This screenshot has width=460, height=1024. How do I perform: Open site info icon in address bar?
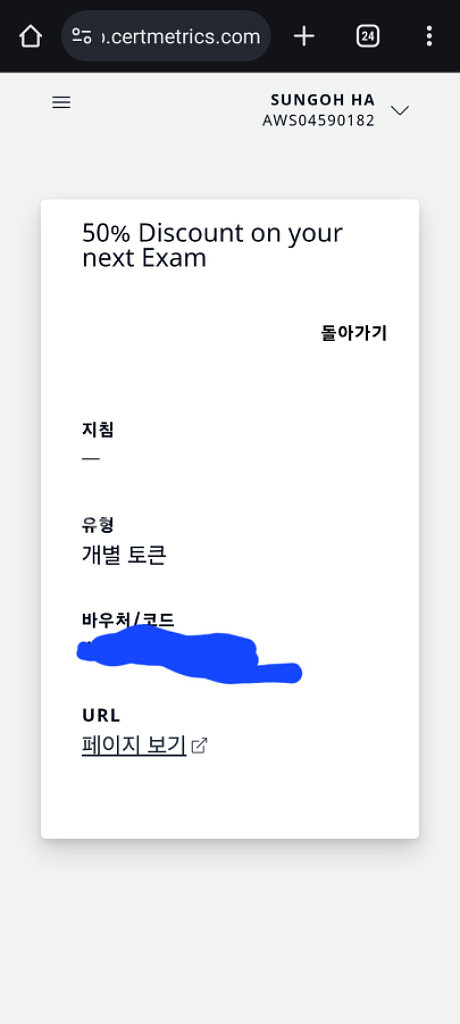(x=82, y=36)
